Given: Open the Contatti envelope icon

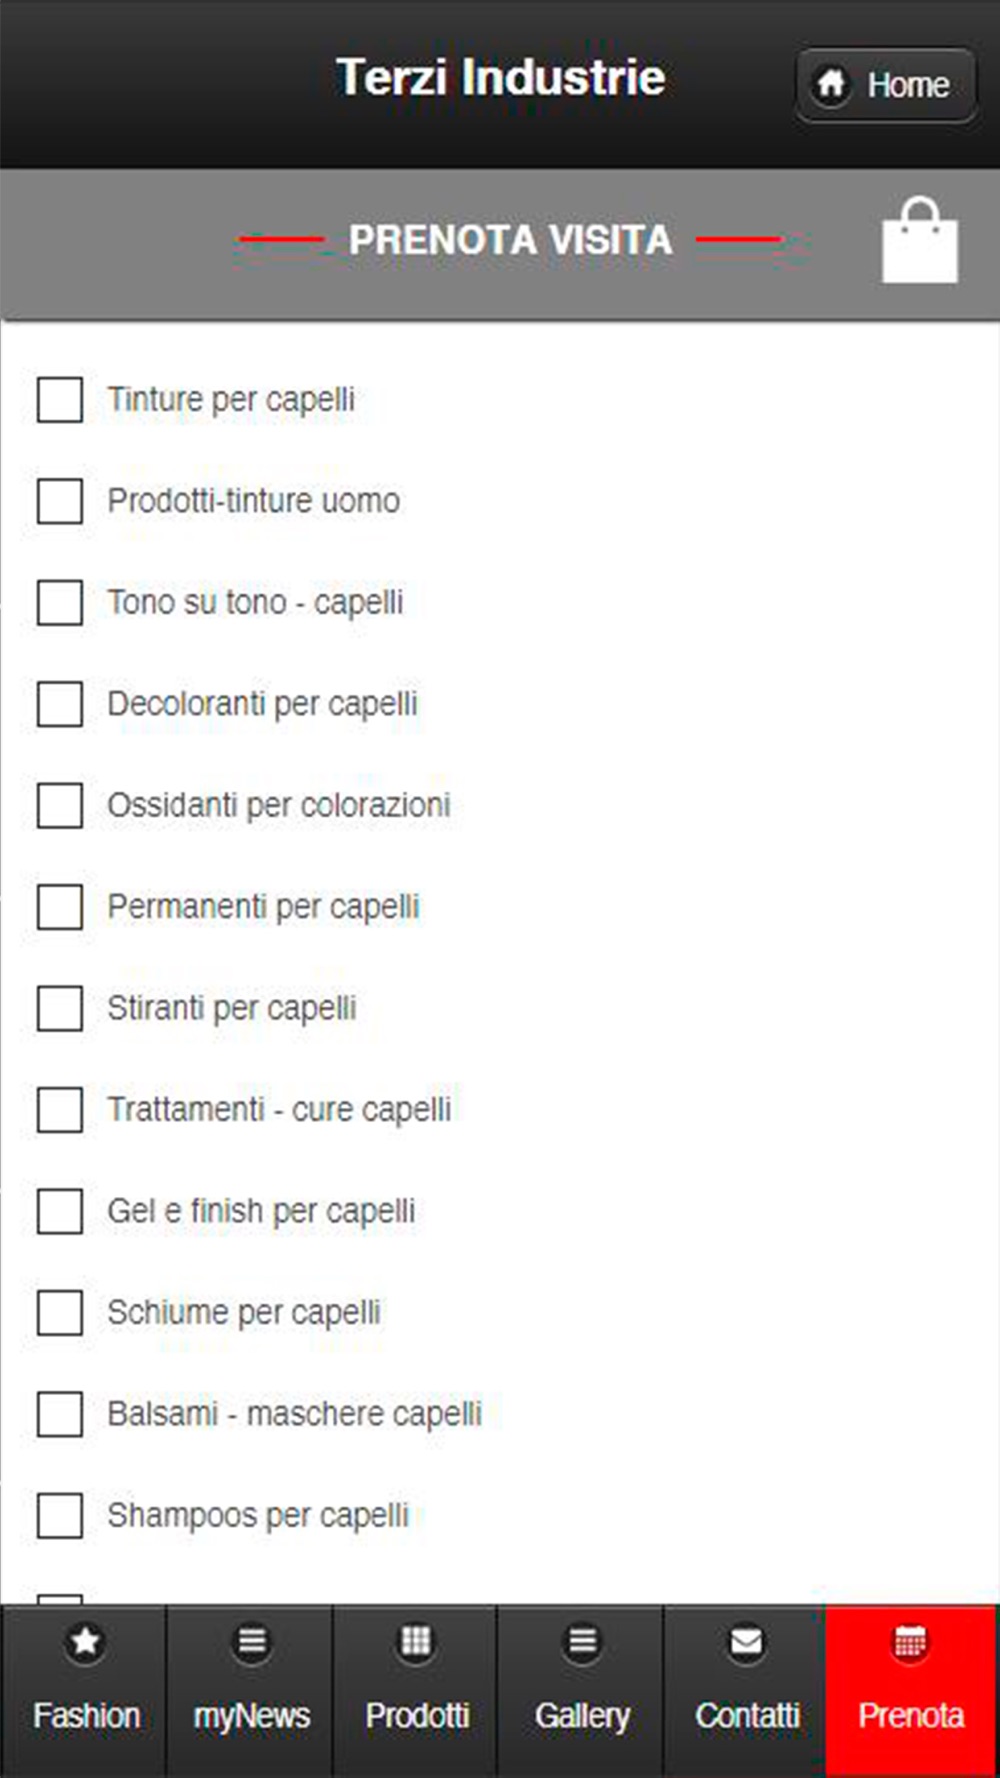Looking at the screenshot, I should coord(746,1642).
